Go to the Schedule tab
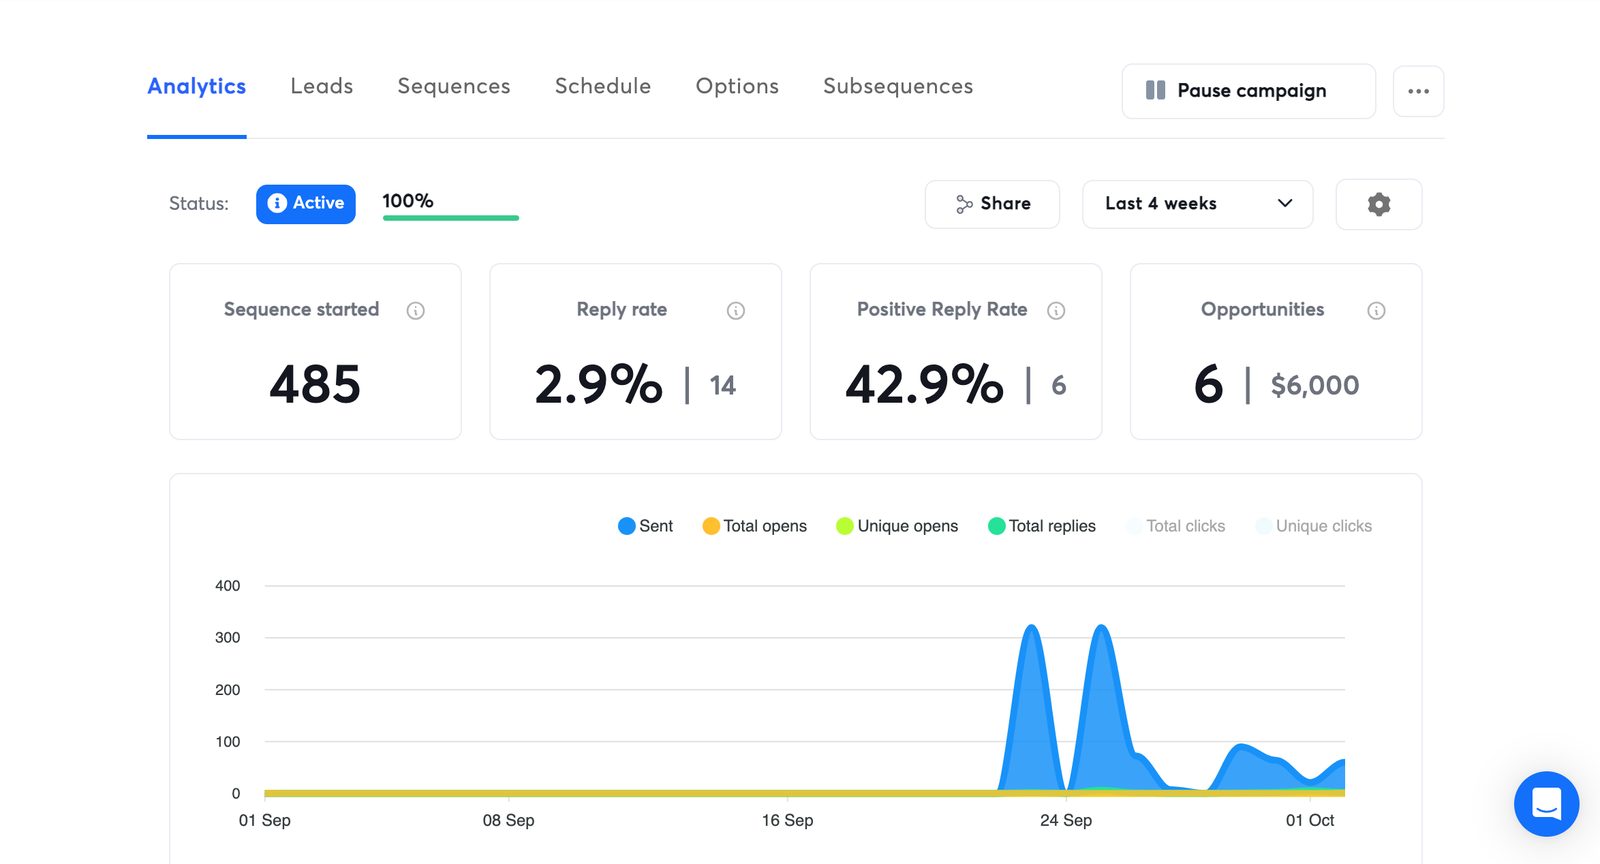Screen dimensions: 1600x864 (603, 87)
